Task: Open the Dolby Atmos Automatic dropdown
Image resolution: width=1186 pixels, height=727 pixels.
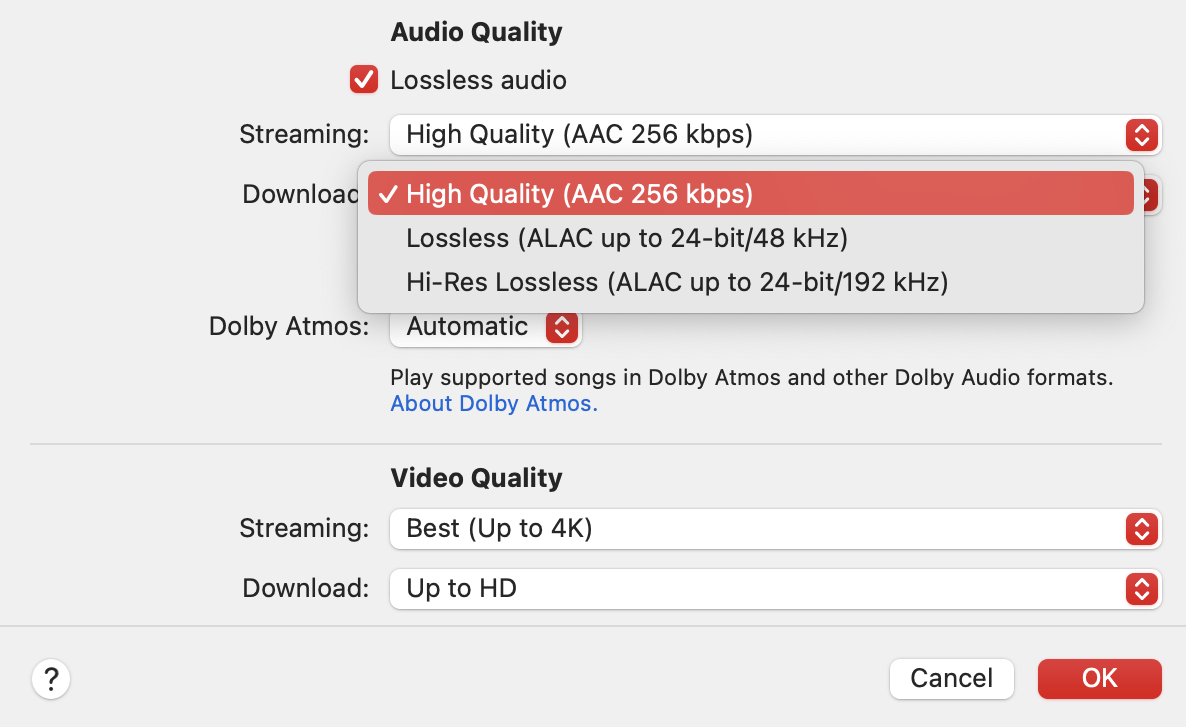Action: click(486, 326)
